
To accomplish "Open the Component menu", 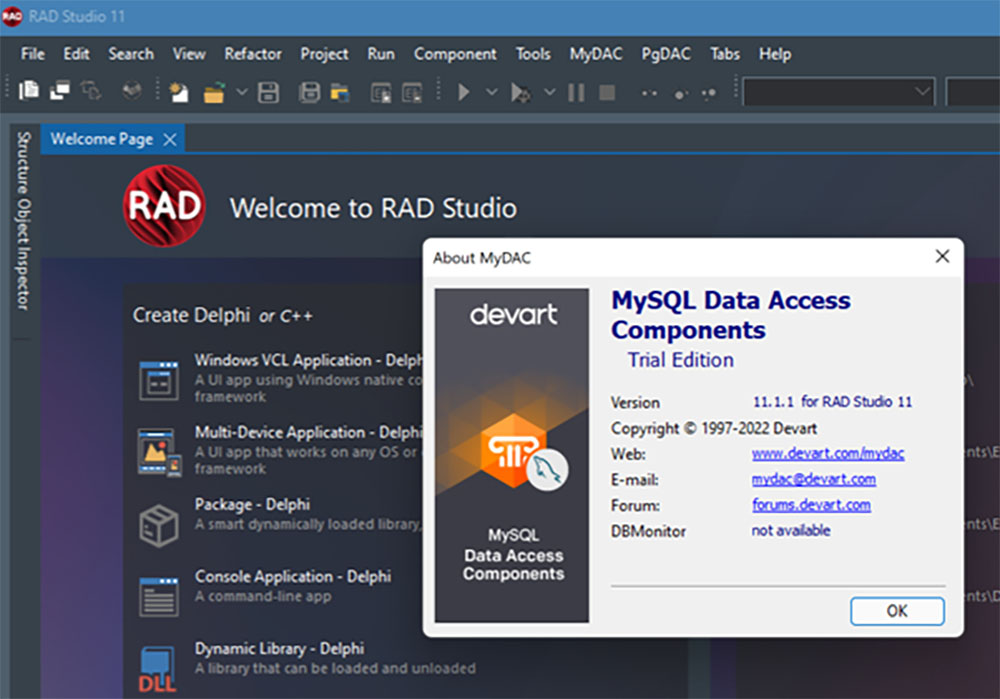I will pyautogui.click(x=455, y=54).
